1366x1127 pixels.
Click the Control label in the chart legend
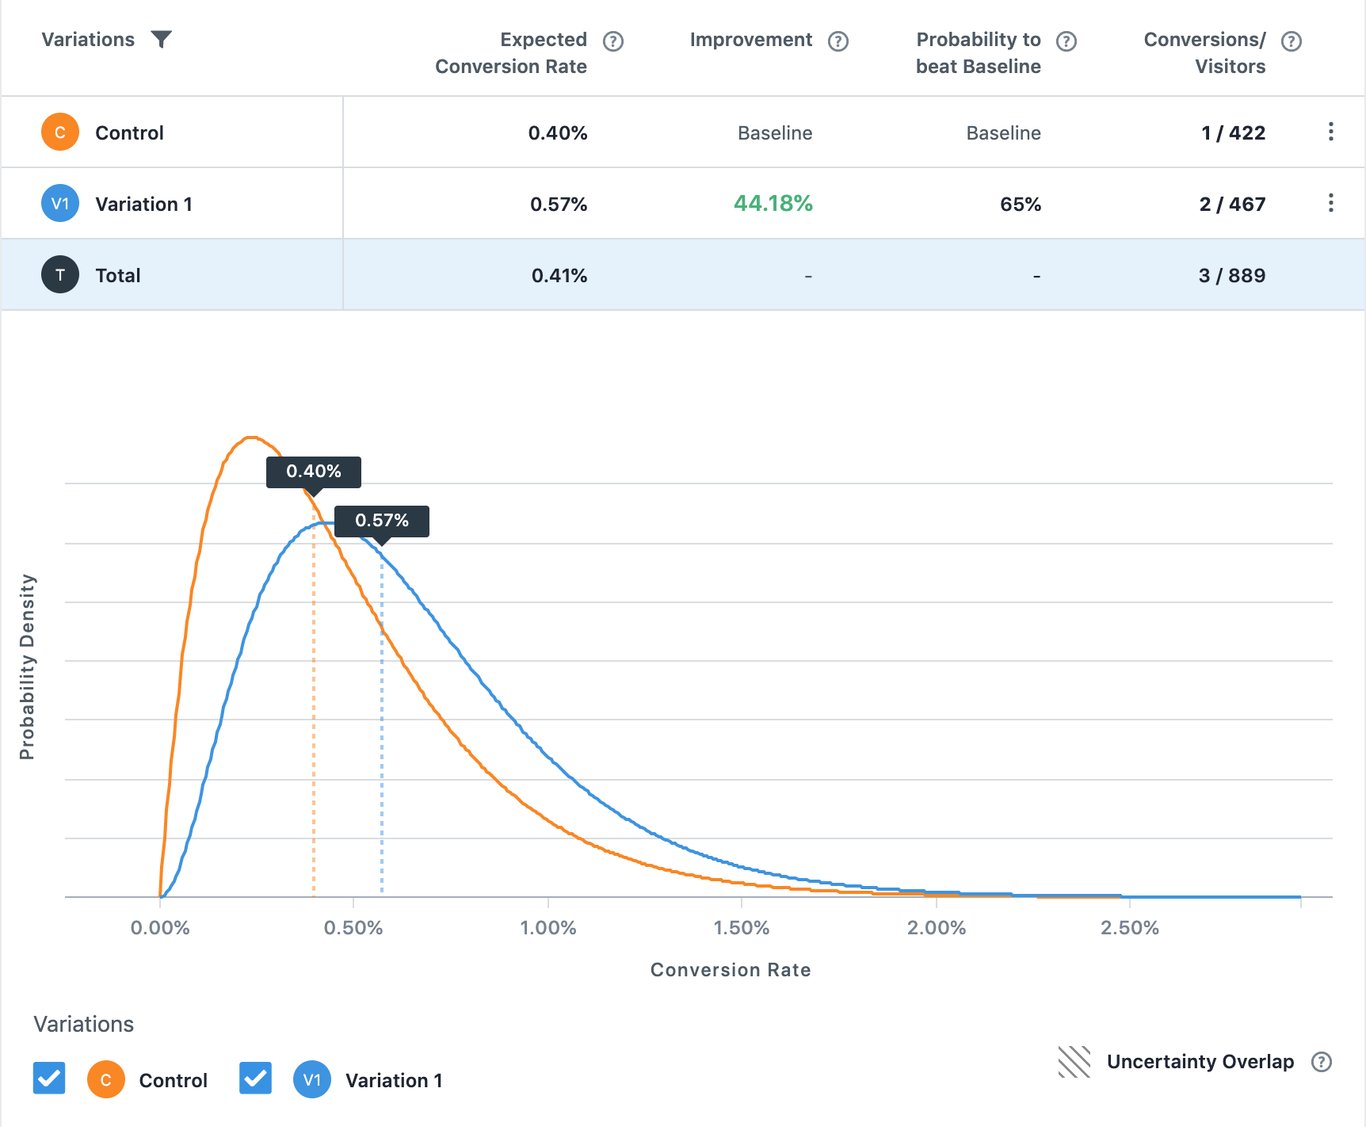point(173,1079)
